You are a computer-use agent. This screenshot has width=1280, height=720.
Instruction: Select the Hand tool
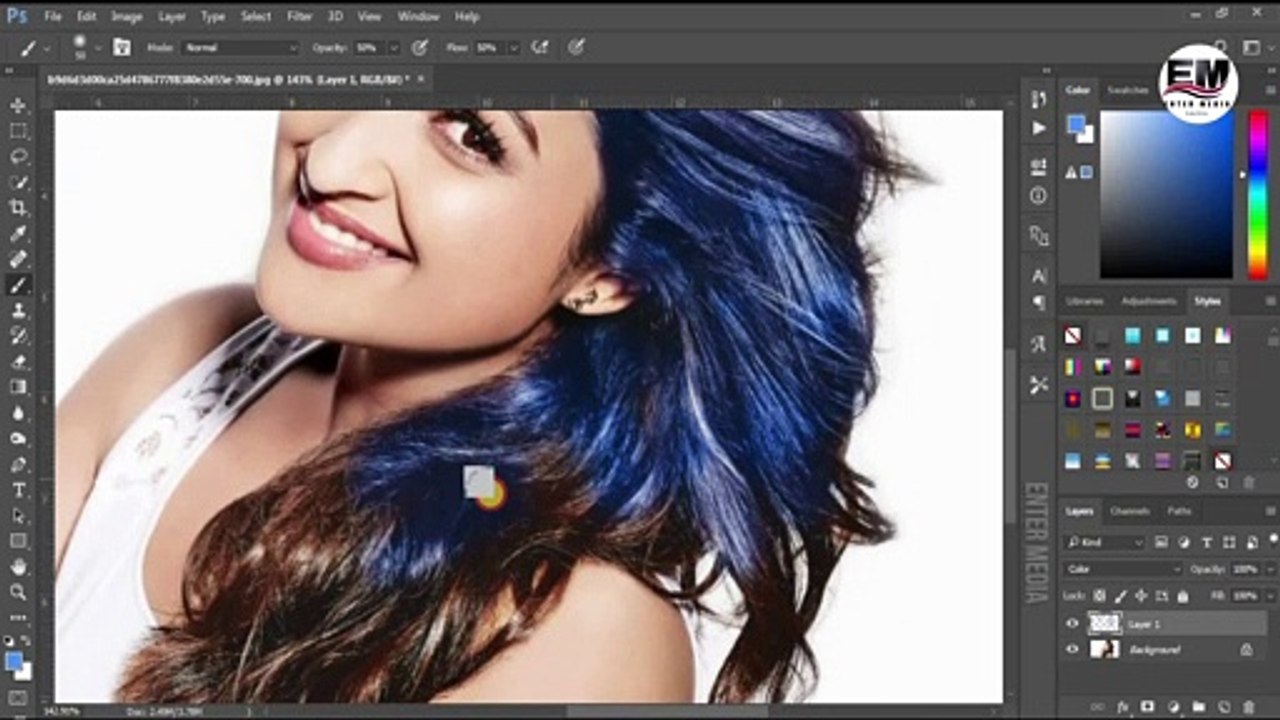18,567
